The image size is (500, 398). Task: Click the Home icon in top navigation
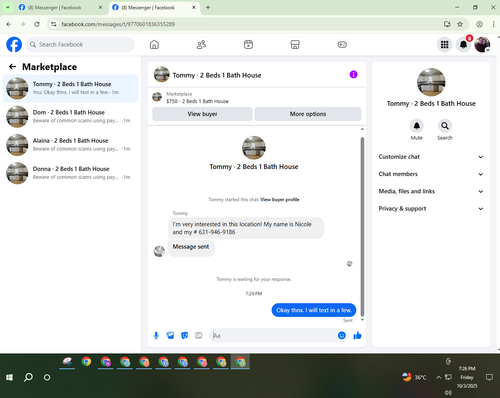[x=154, y=45]
